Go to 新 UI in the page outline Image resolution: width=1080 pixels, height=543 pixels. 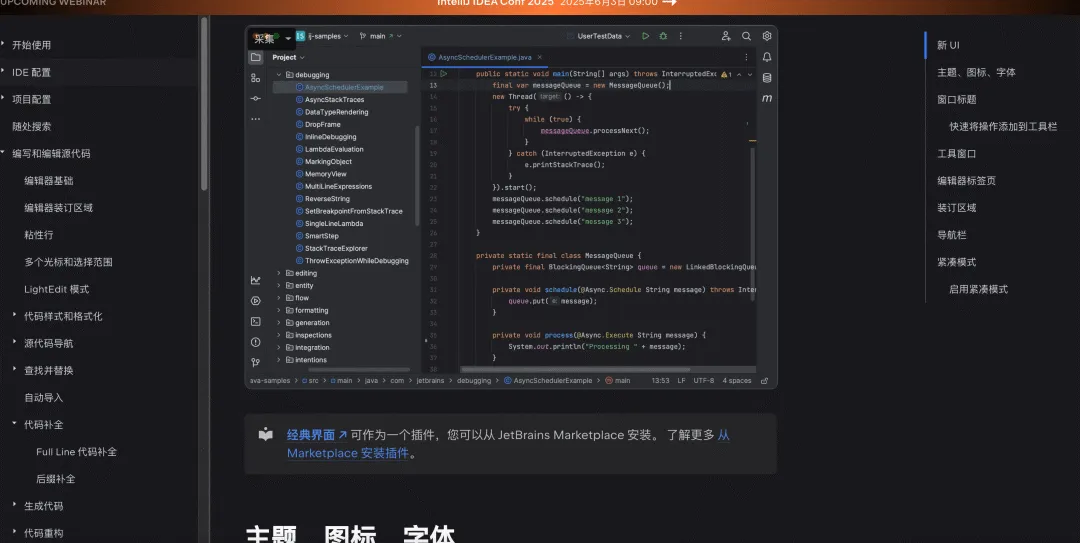948,45
